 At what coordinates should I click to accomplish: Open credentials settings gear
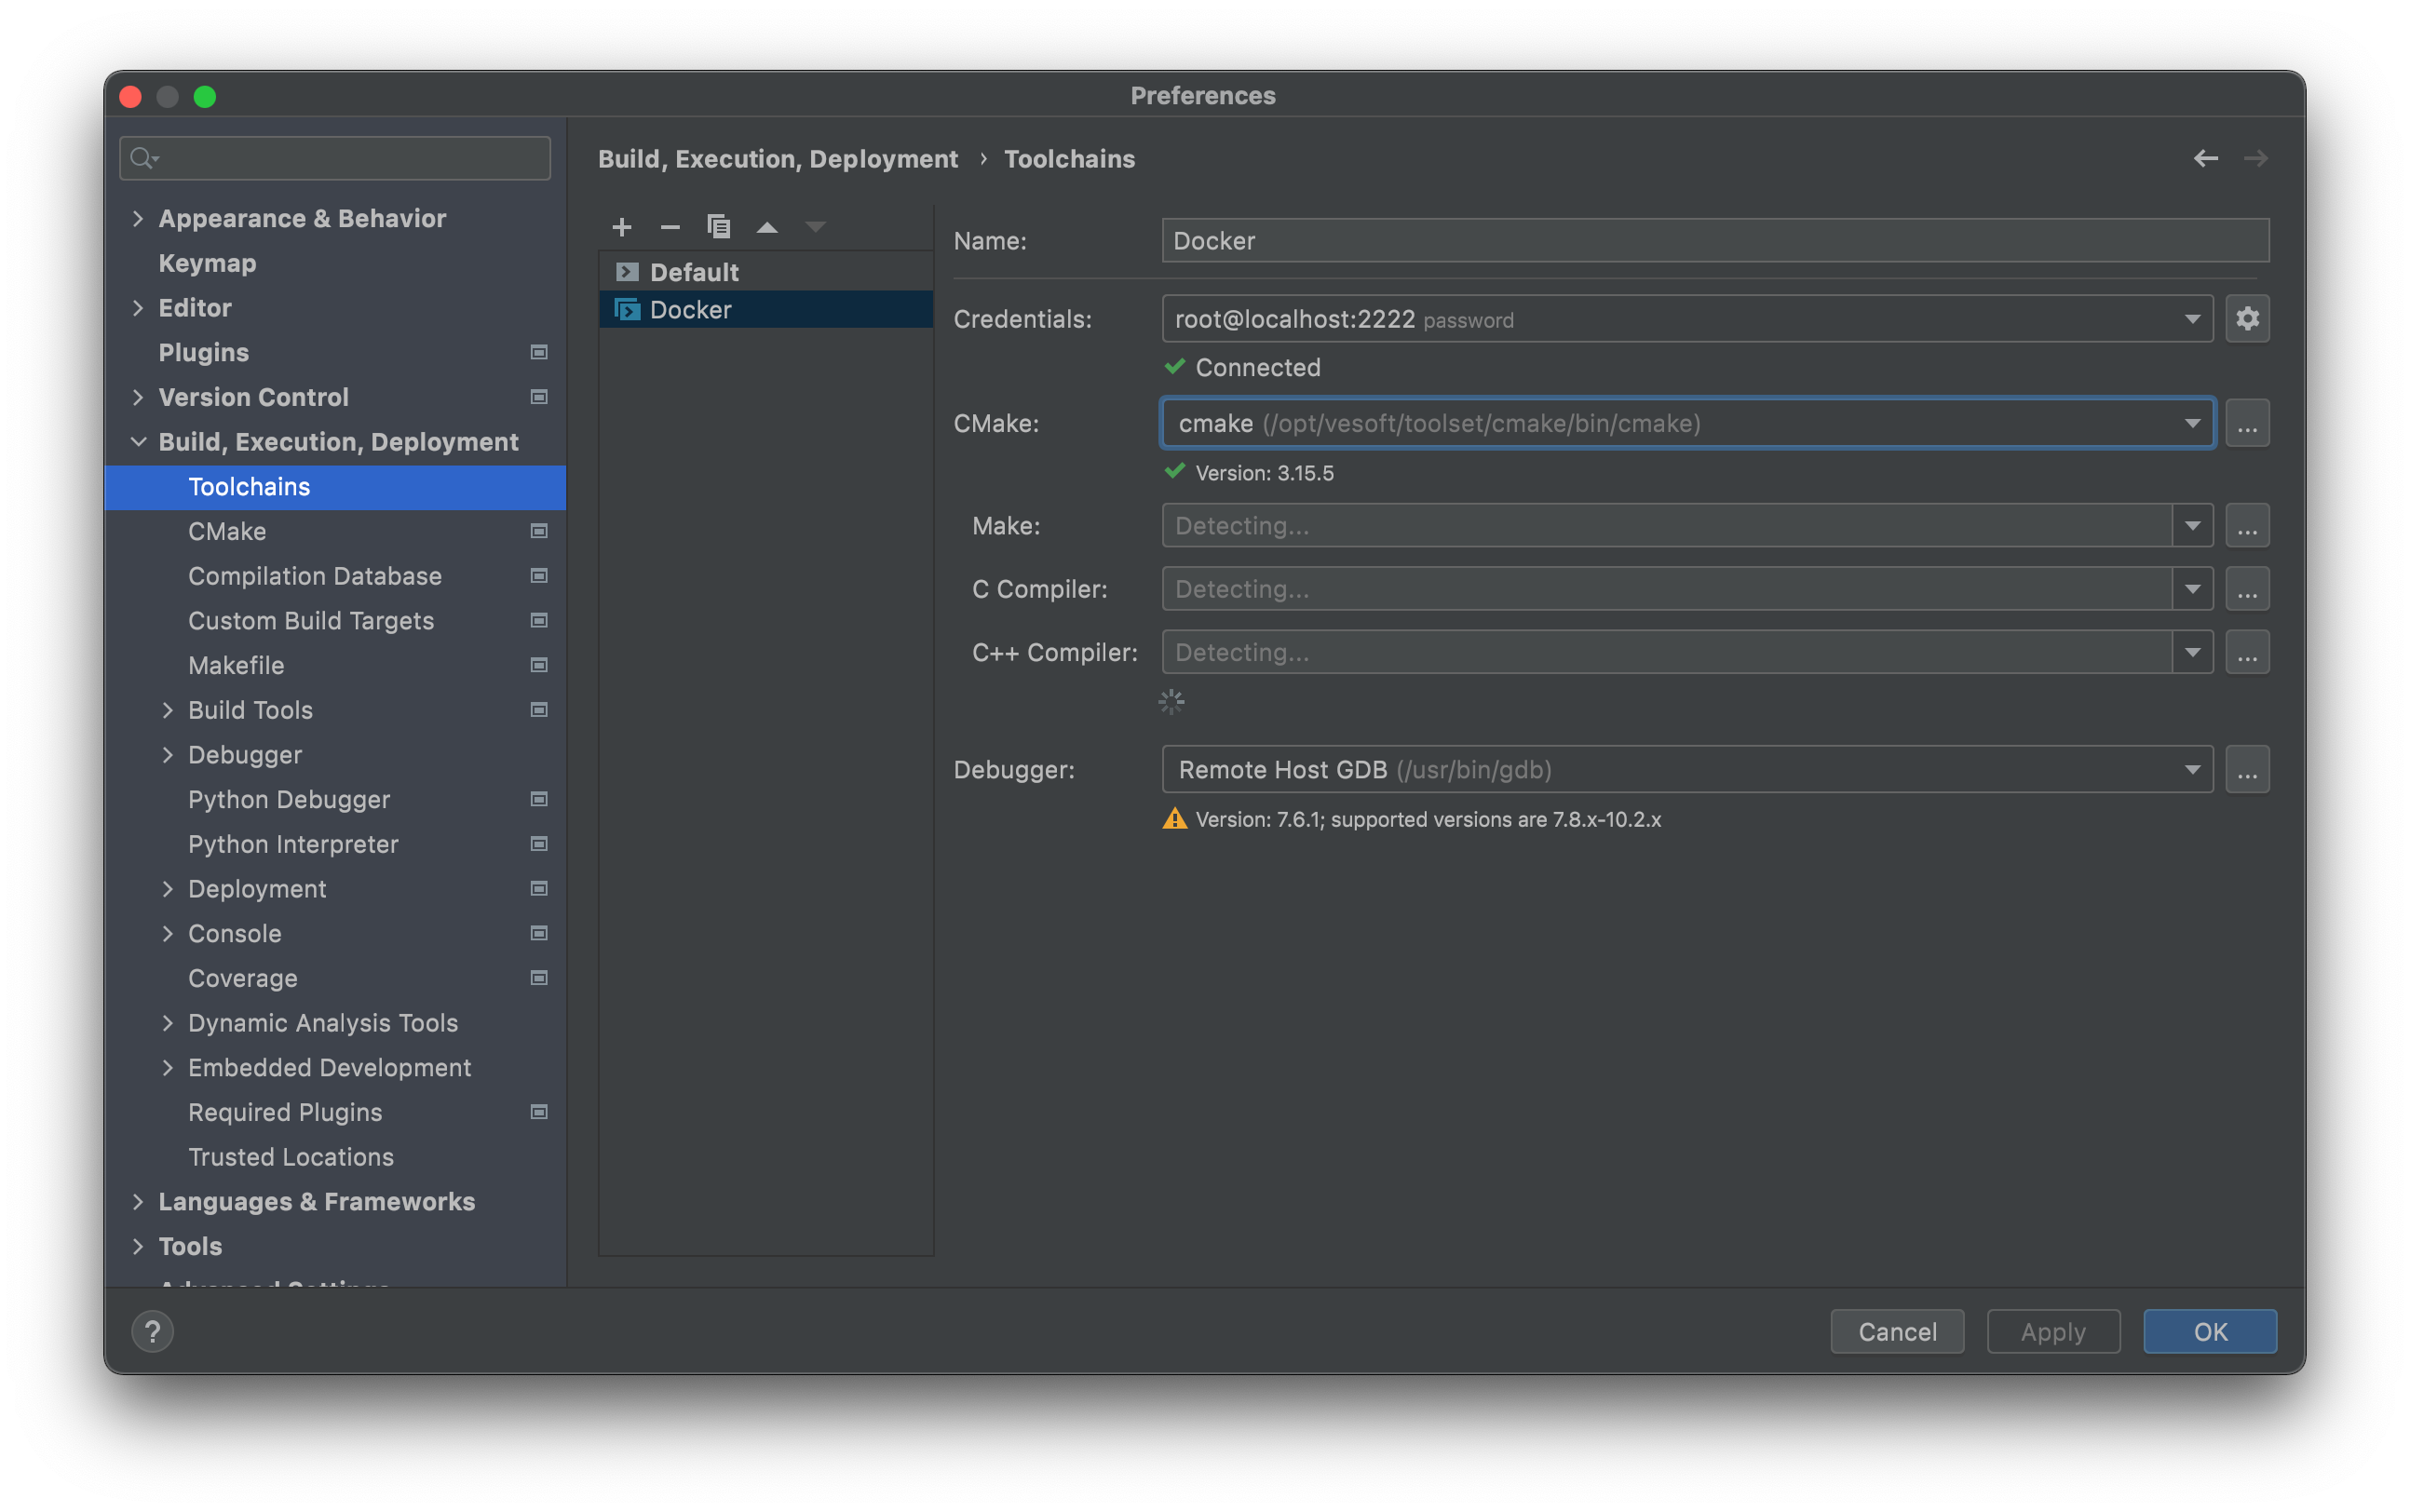click(x=2246, y=319)
